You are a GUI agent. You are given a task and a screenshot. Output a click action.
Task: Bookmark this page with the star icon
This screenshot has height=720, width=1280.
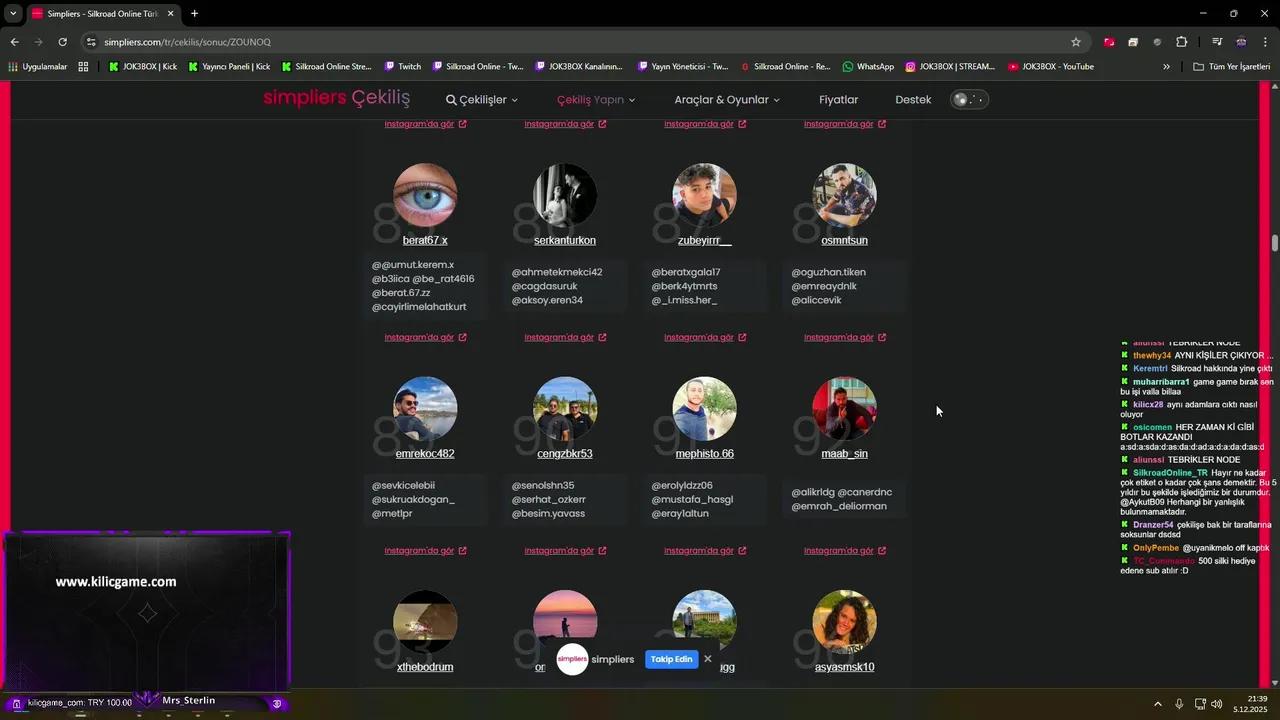(1076, 42)
